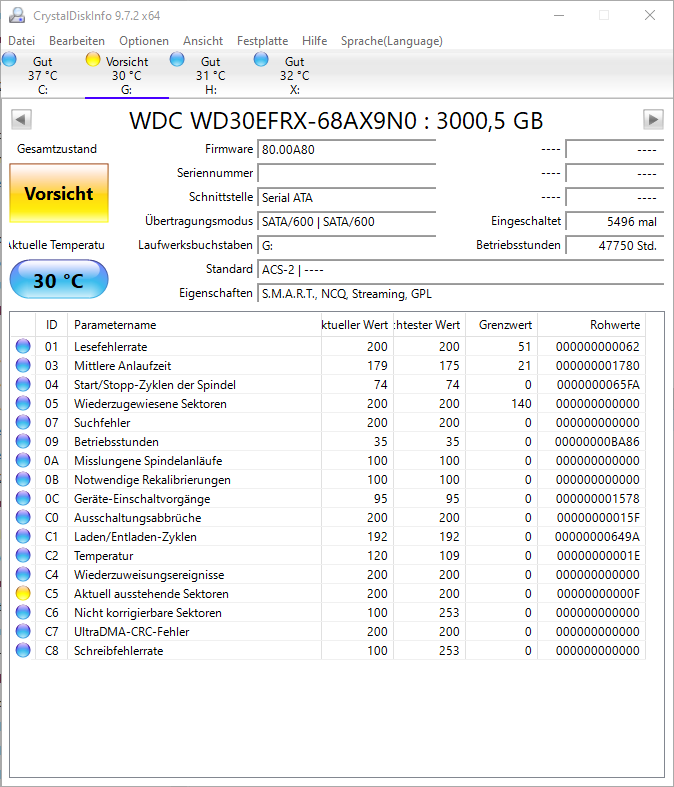This screenshot has height=787, width=674.
Task: Click status orb for Mittlere Anlaufzeit row
Action: tap(23, 365)
